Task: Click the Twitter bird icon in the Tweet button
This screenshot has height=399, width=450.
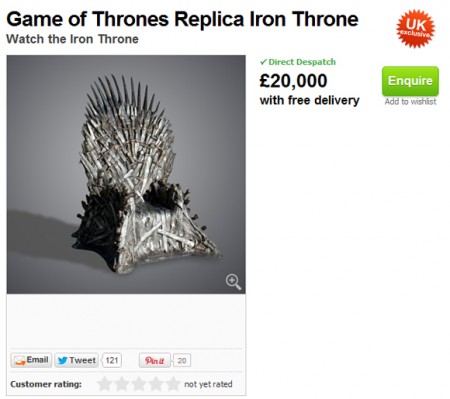Action: (x=62, y=360)
